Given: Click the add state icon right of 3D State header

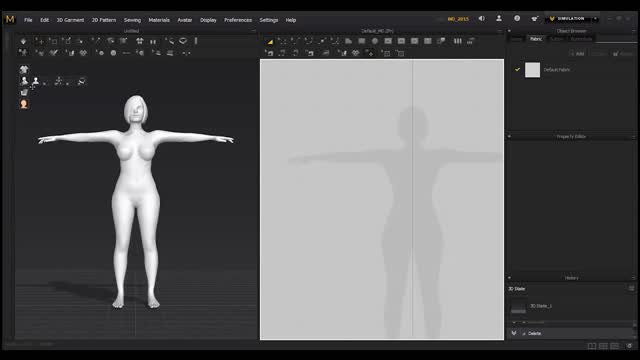Looking at the screenshot, I should point(631,289).
